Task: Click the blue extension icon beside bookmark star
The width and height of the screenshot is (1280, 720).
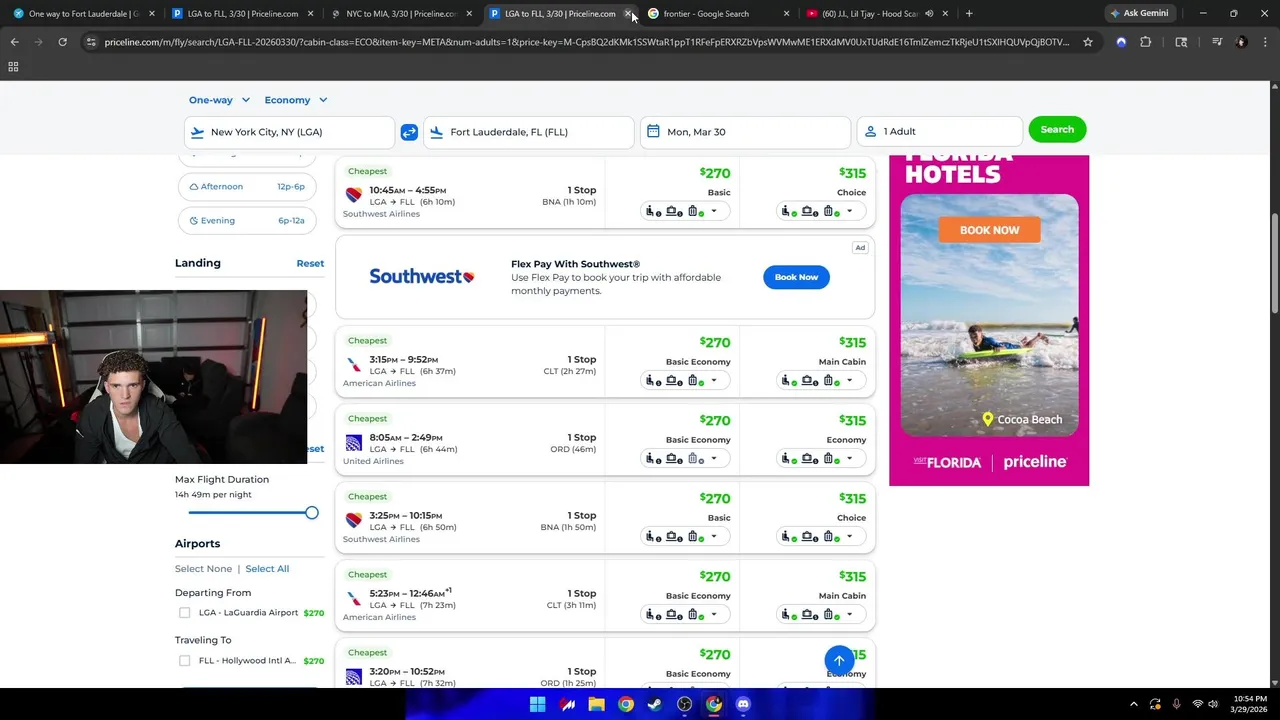Action: click(1121, 42)
